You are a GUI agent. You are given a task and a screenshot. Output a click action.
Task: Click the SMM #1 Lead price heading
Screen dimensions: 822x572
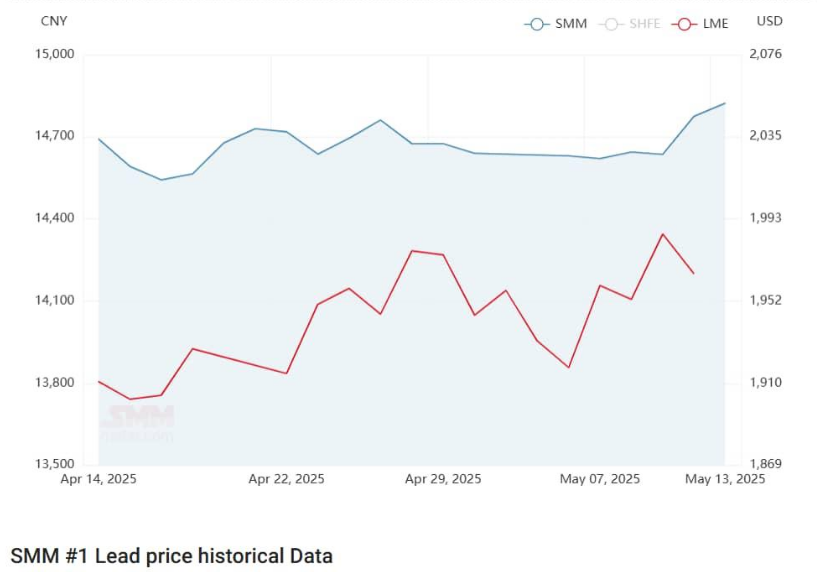pyautogui.click(x=171, y=556)
